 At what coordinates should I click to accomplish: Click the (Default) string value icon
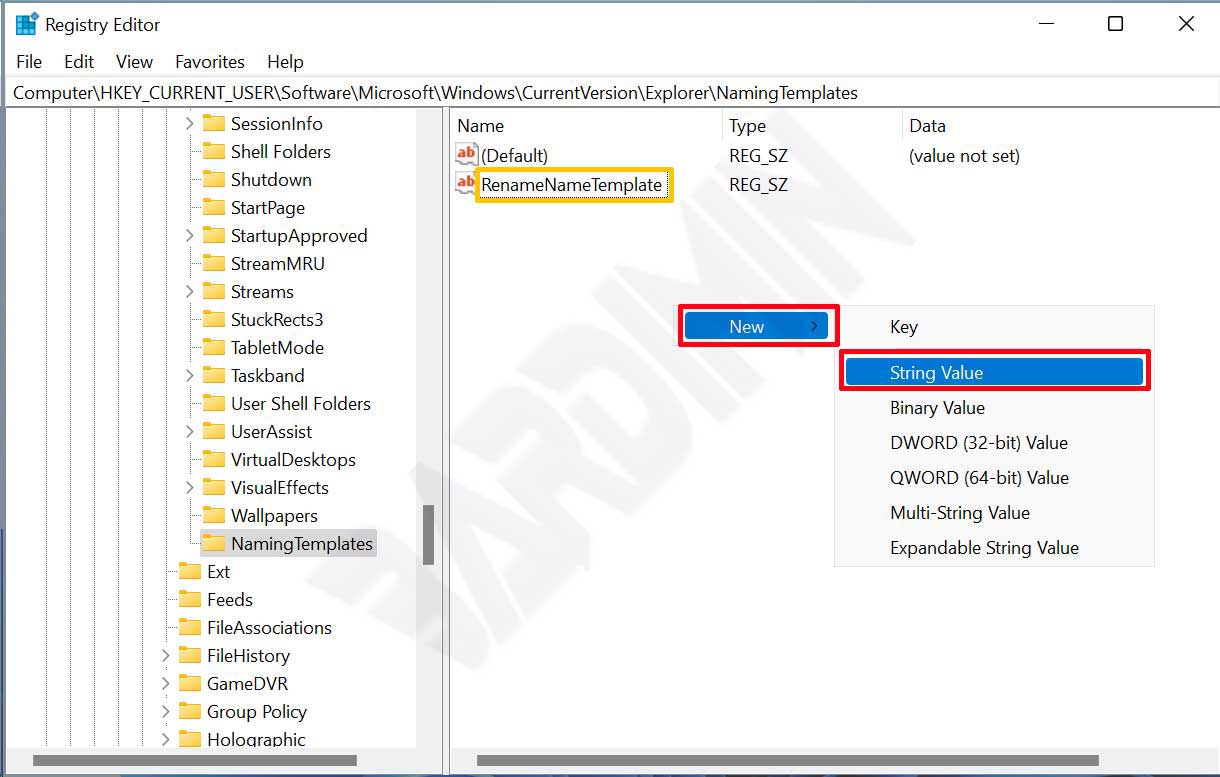click(466, 155)
